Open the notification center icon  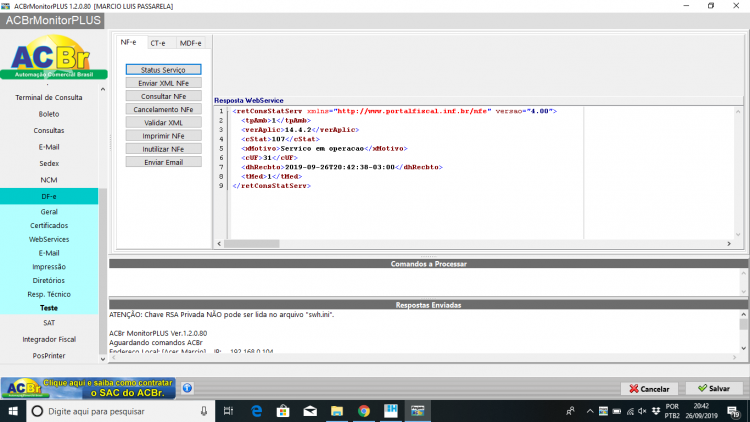(x=733, y=411)
